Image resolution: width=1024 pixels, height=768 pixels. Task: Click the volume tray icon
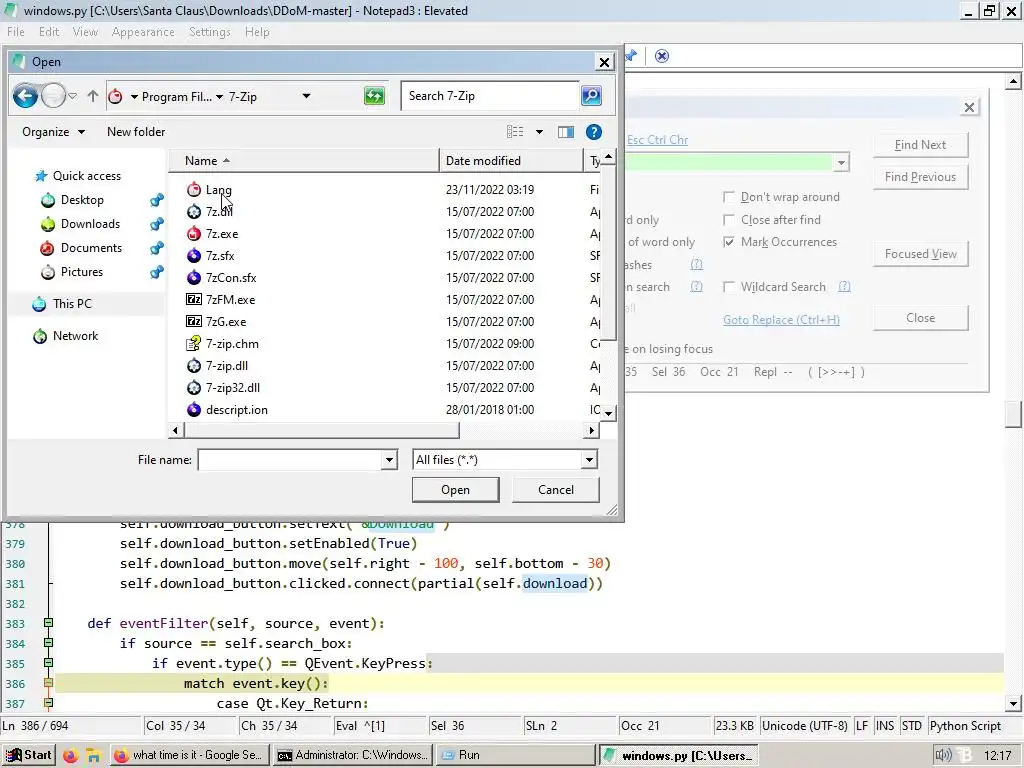point(942,756)
